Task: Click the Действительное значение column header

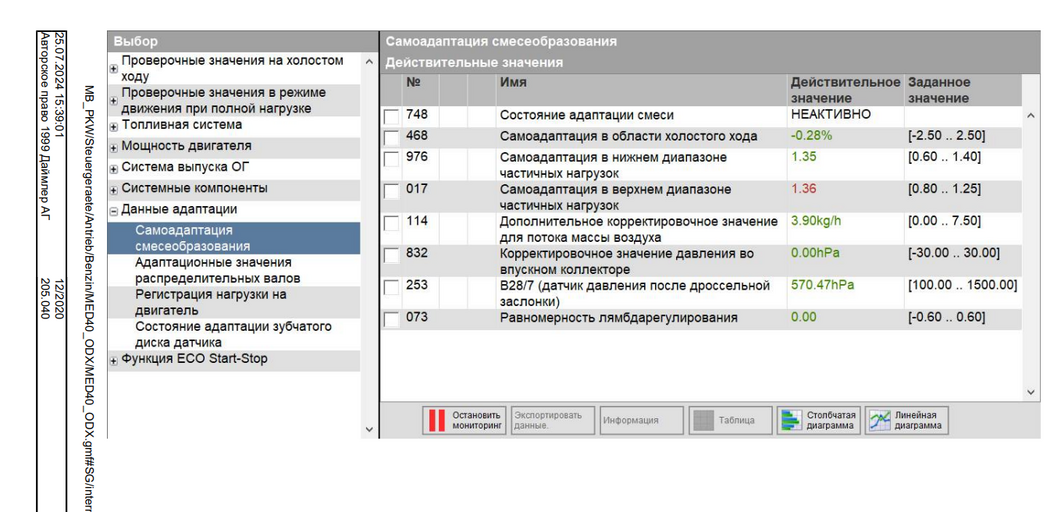Action: point(846,90)
